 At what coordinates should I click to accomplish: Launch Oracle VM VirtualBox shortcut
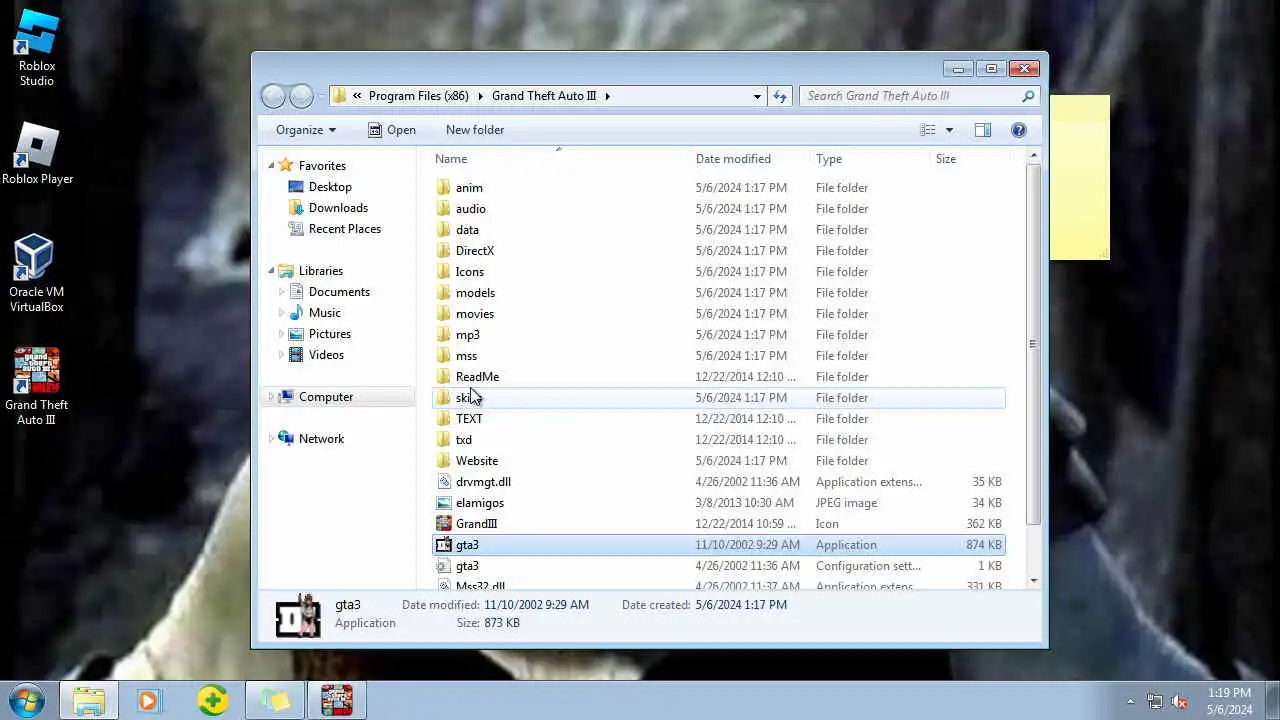(x=36, y=273)
